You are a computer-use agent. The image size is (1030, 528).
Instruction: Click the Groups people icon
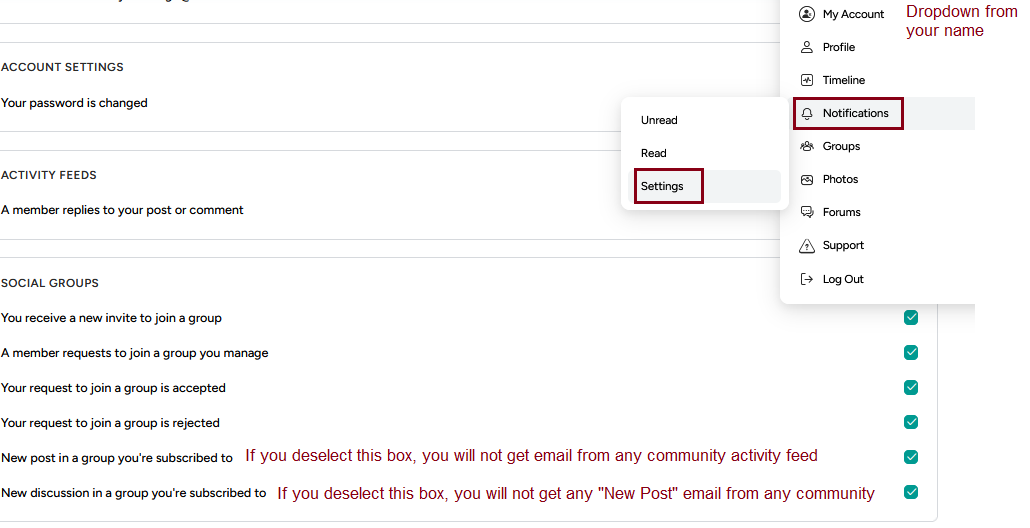(x=807, y=146)
